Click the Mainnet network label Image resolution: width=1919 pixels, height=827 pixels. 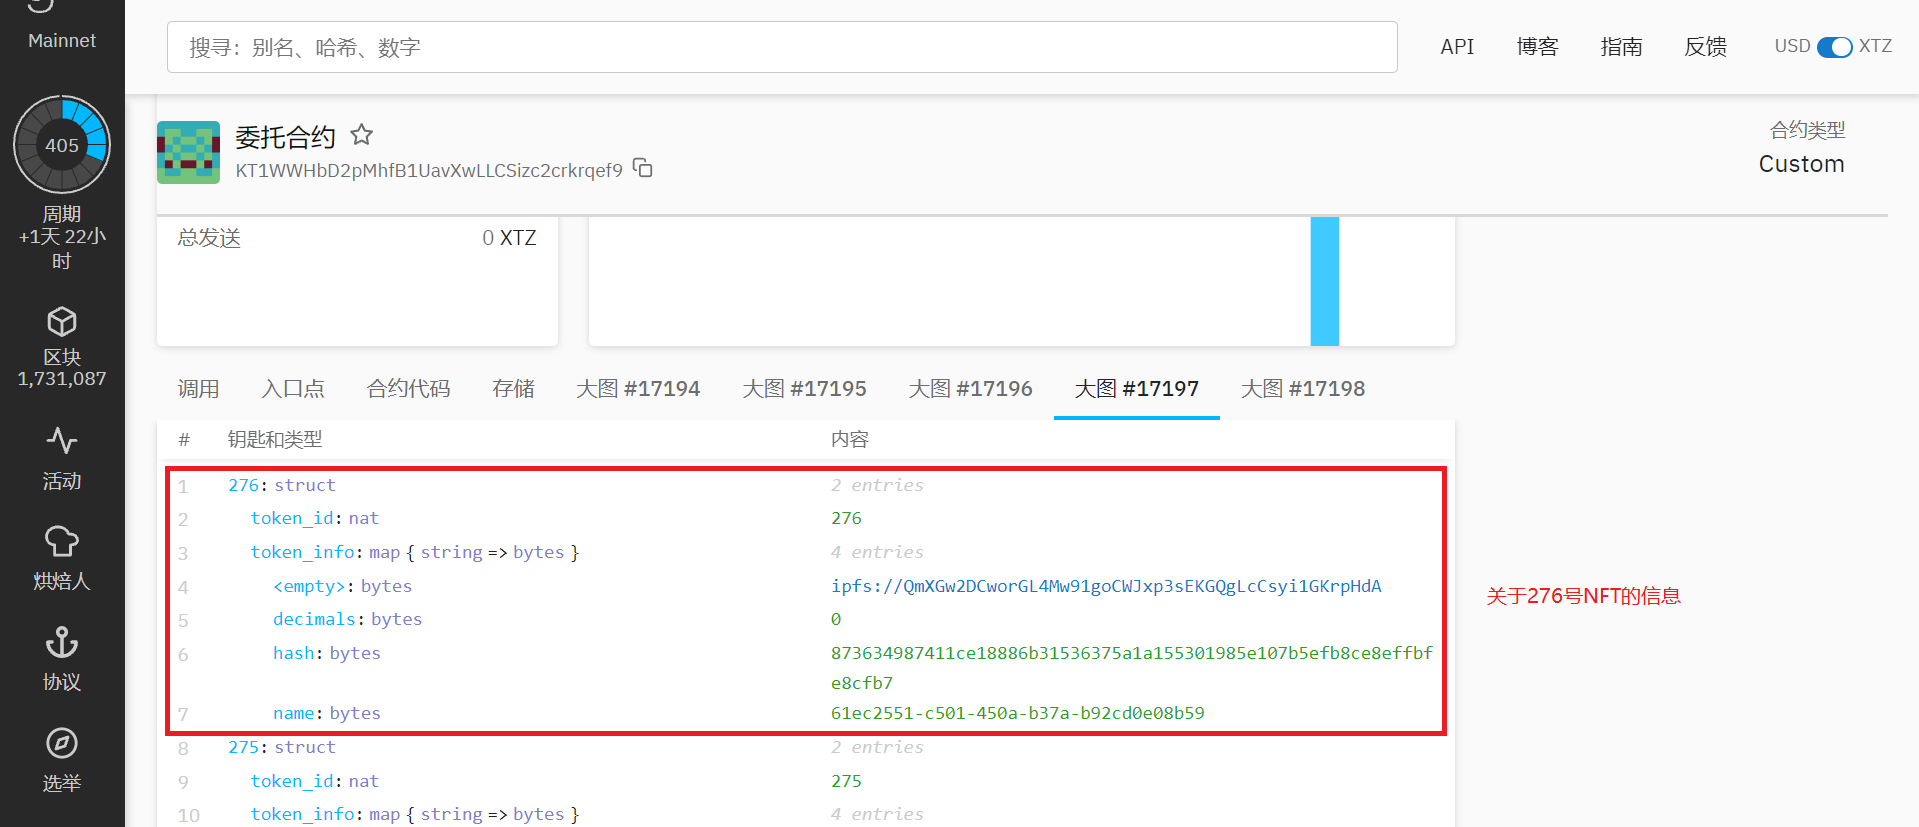(62, 41)
